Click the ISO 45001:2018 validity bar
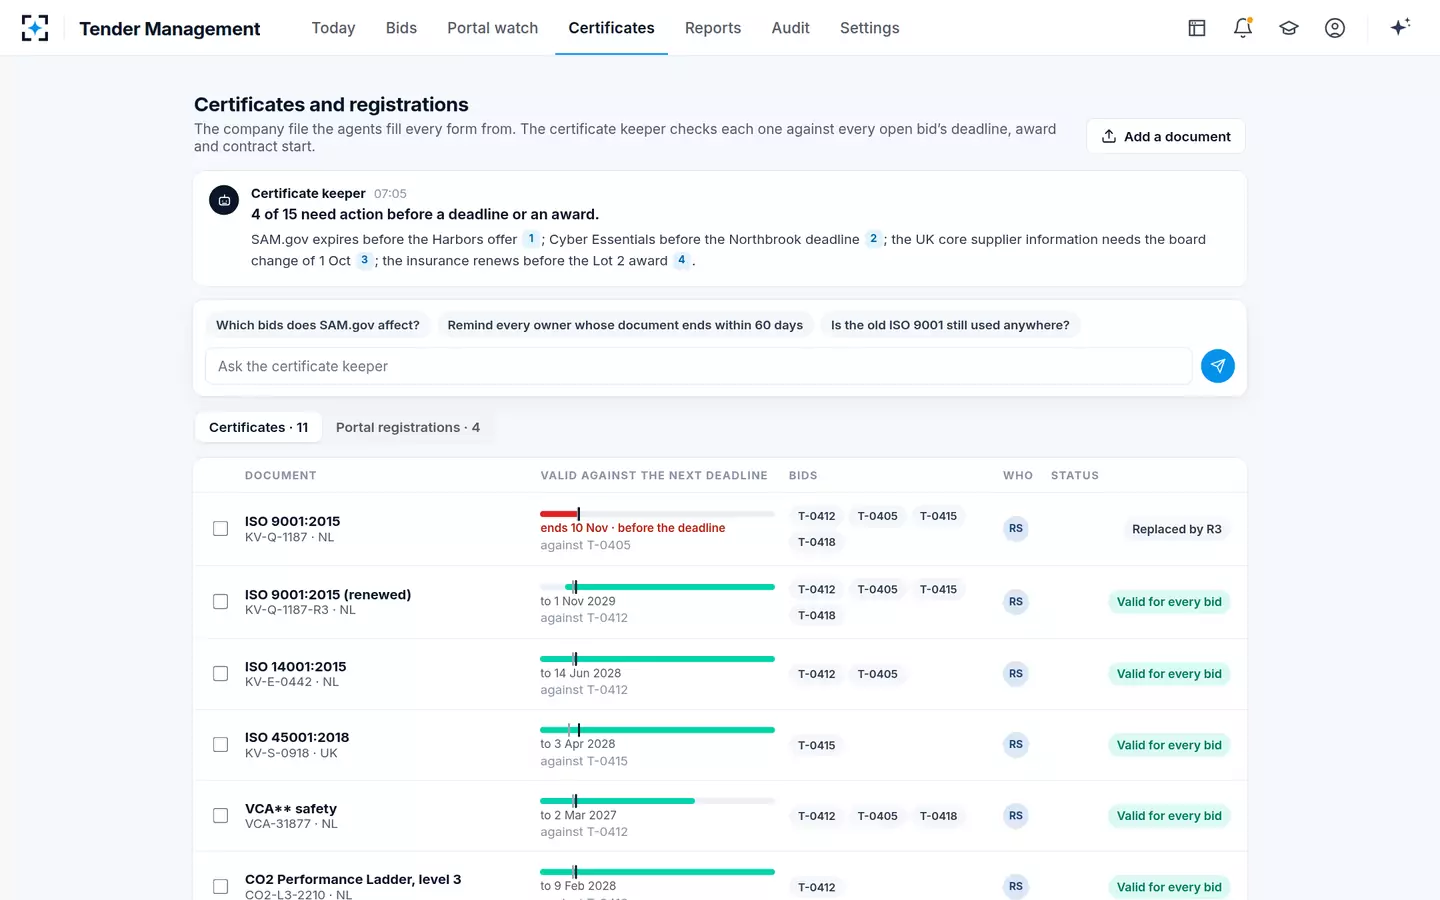This screenshot has height=900, width=1440. pyautogui.click(x=657, y=730)
